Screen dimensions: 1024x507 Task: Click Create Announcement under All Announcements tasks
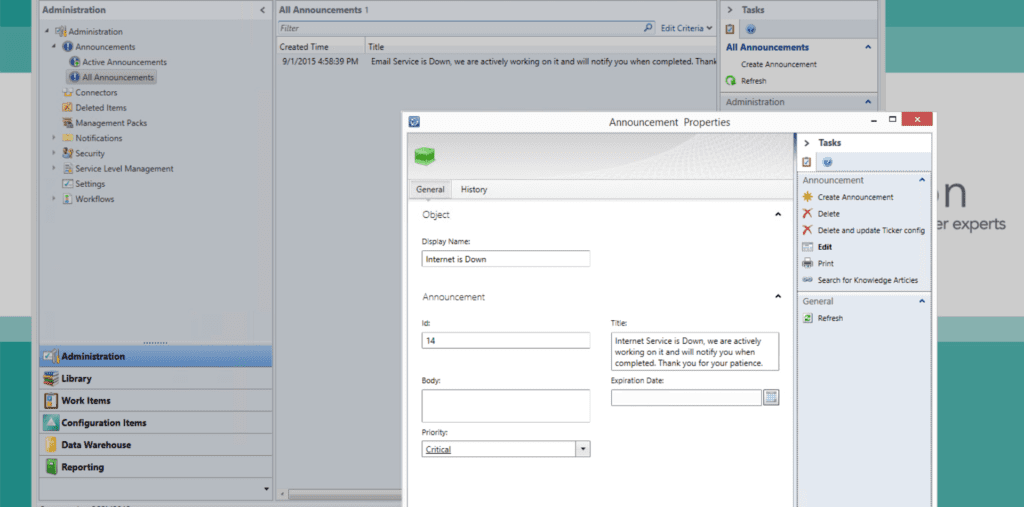tap(778, 64)
